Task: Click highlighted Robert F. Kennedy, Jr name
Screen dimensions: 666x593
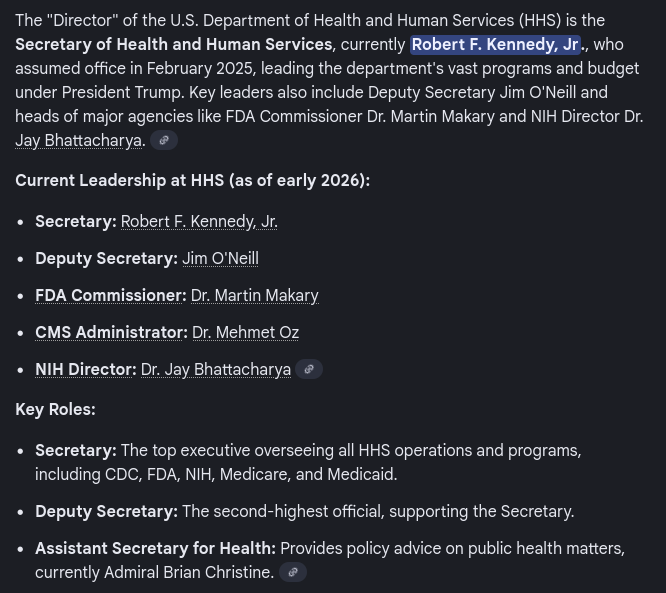Action: click(x=496, y=45)
